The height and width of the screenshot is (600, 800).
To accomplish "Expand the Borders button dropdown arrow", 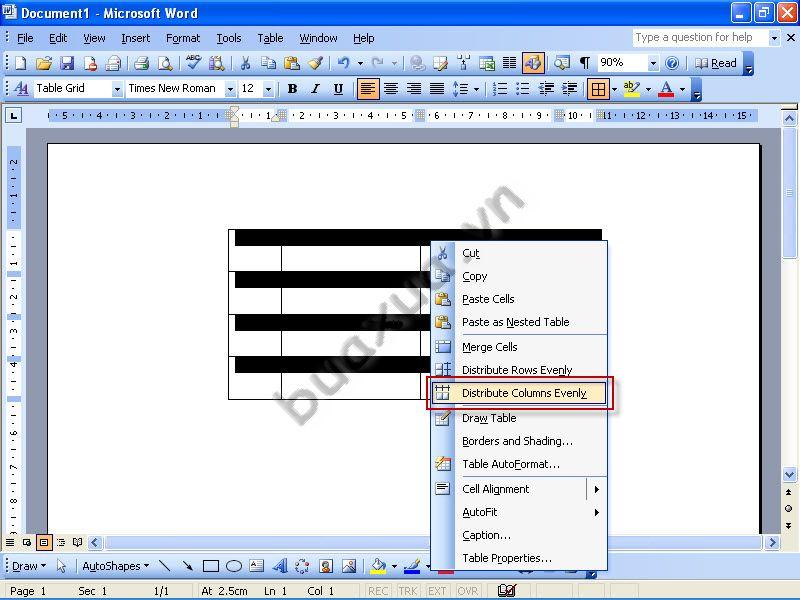I will point(614,89).
